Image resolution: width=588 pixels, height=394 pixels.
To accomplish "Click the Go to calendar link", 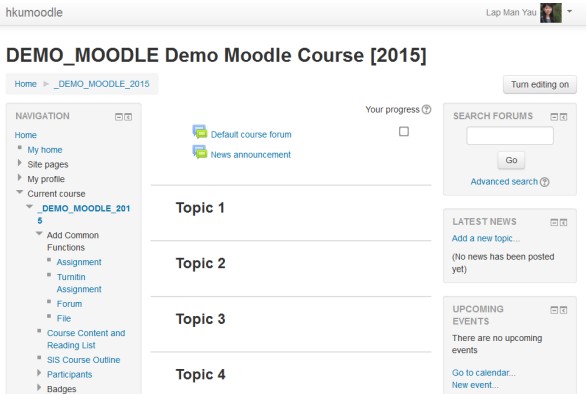I will click(483, 373).
